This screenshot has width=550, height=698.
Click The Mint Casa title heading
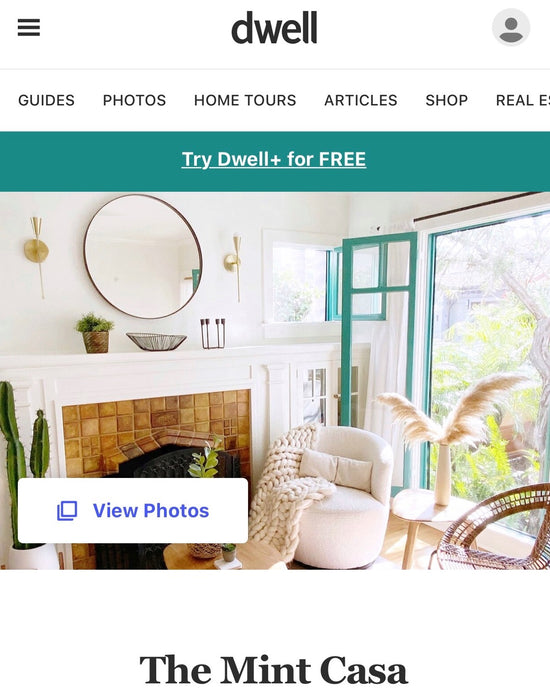[x=274, y=670]
